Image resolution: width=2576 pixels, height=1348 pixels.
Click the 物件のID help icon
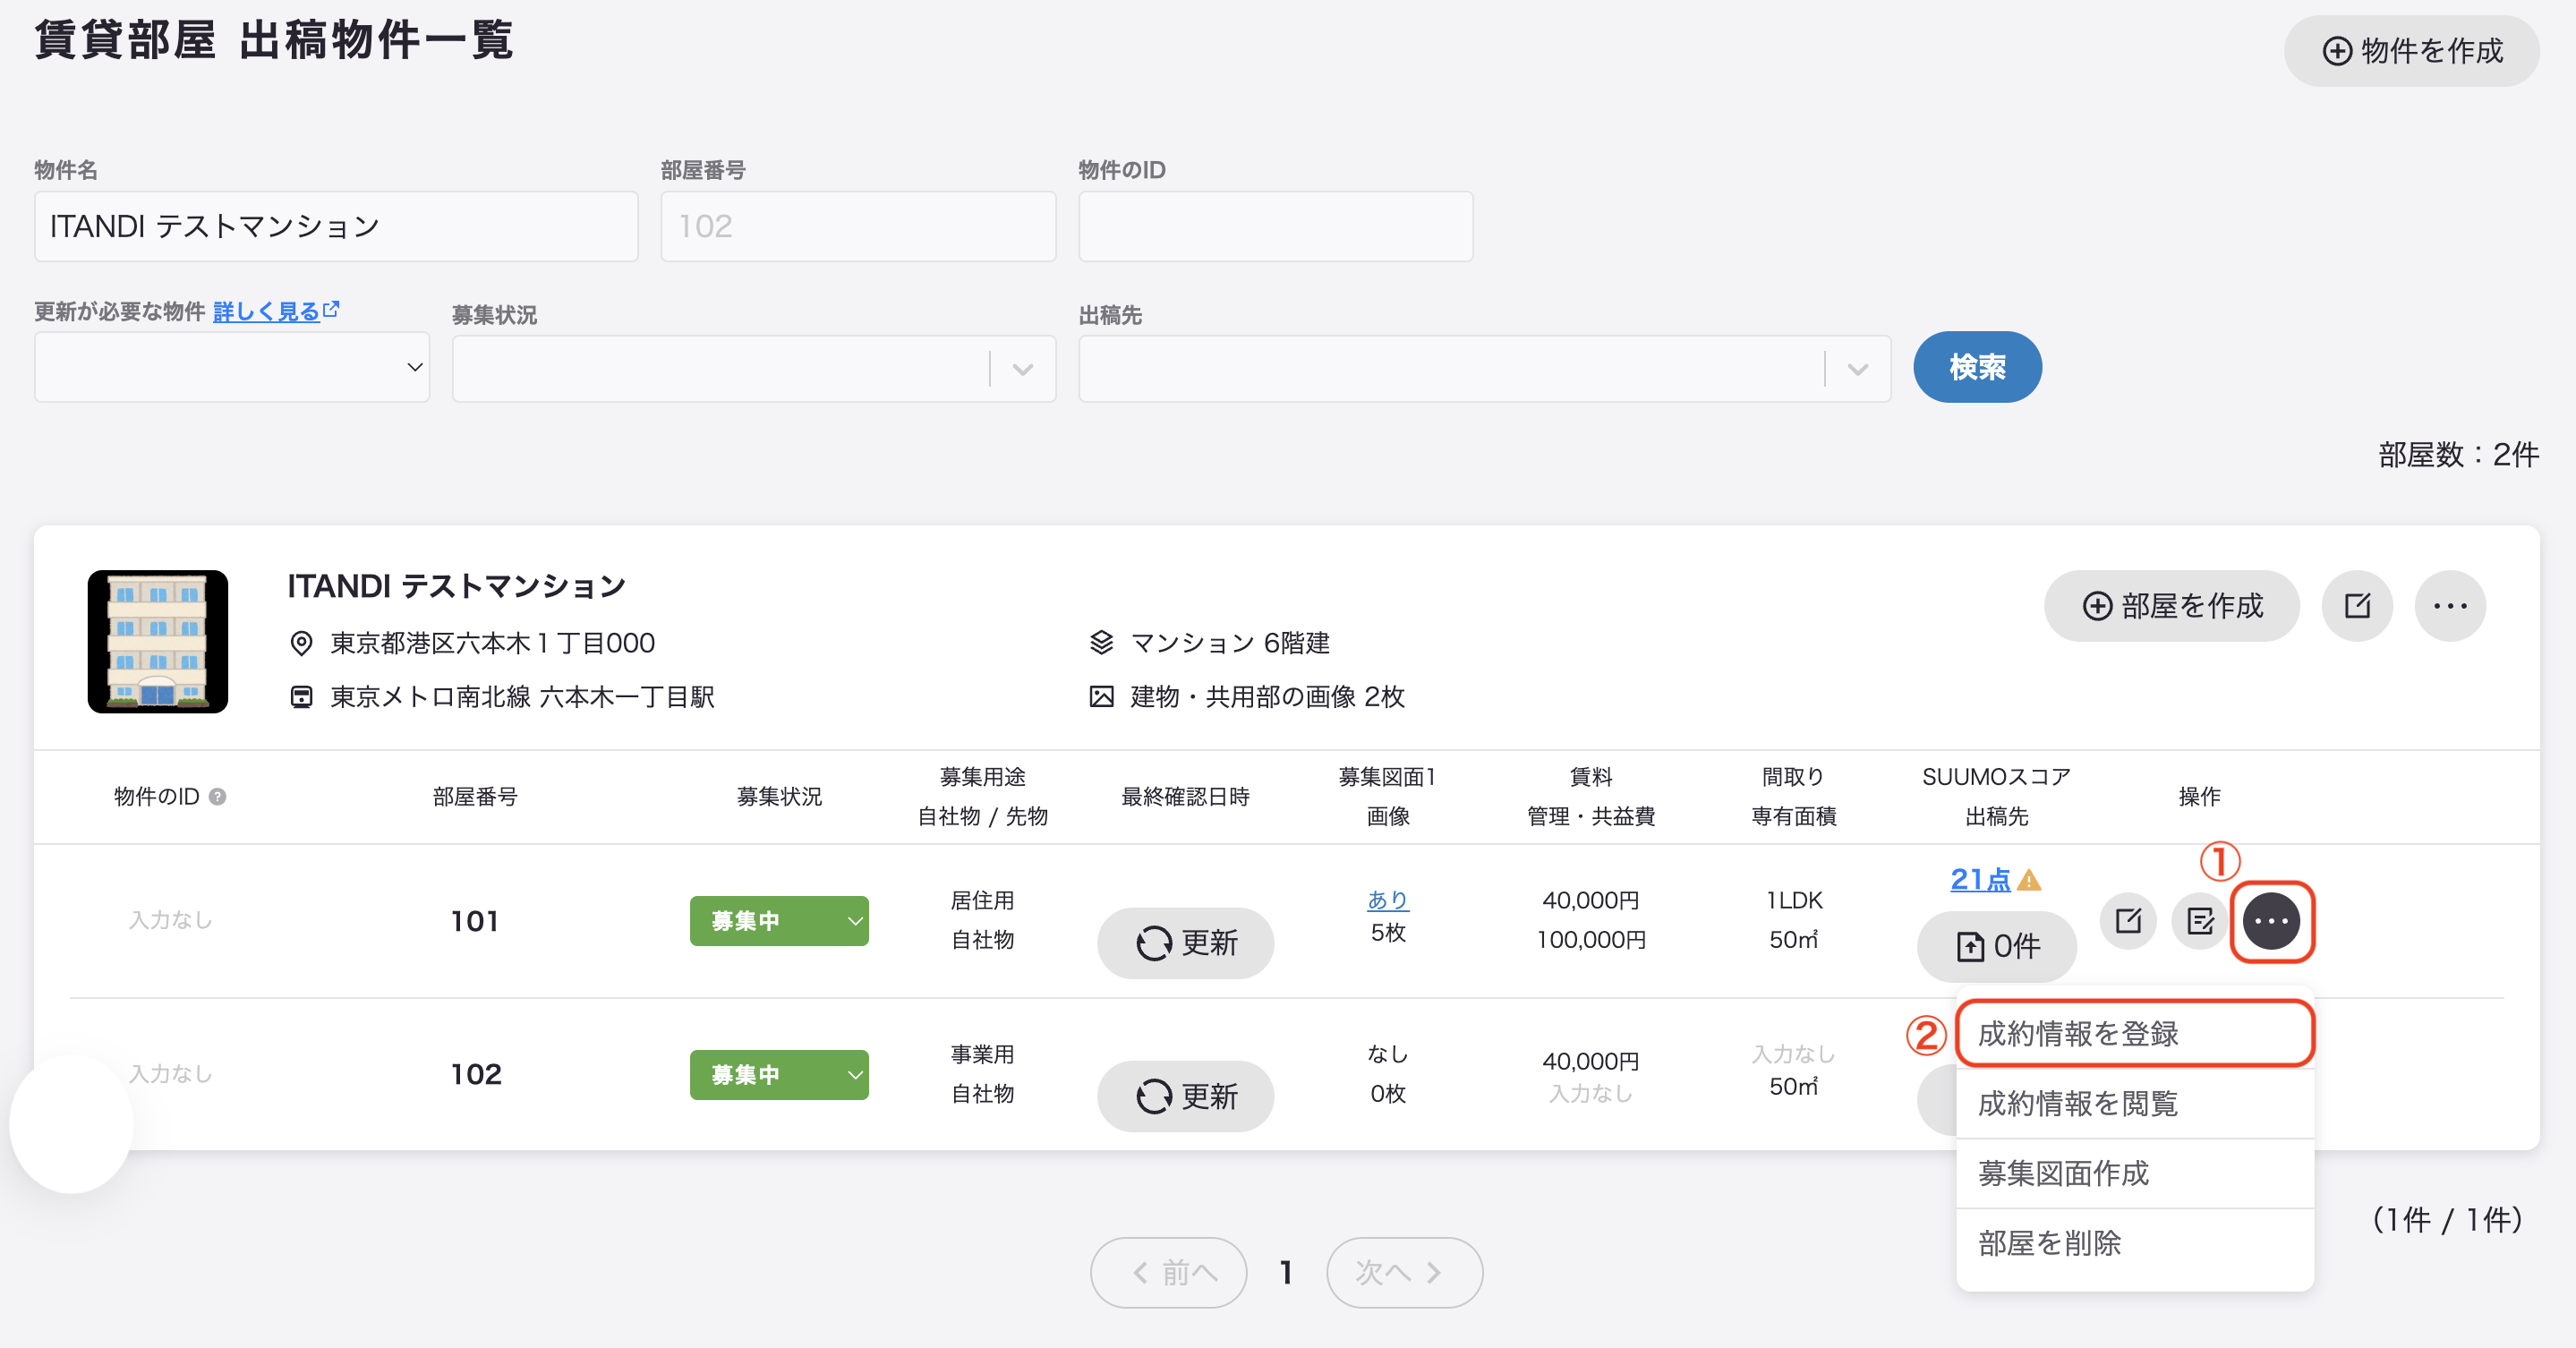pos(217,797)
